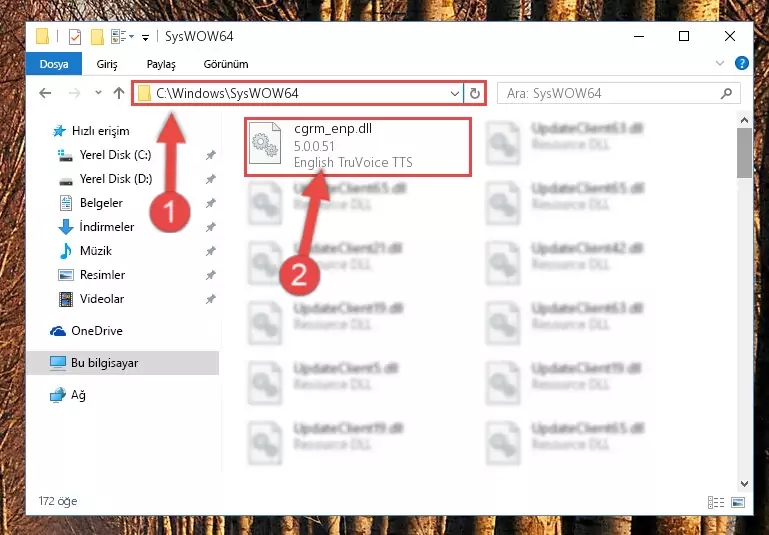This screenshot has height=535, width=769.
Task: Unpin Belgeler pin icon
Action: [210, 203]
